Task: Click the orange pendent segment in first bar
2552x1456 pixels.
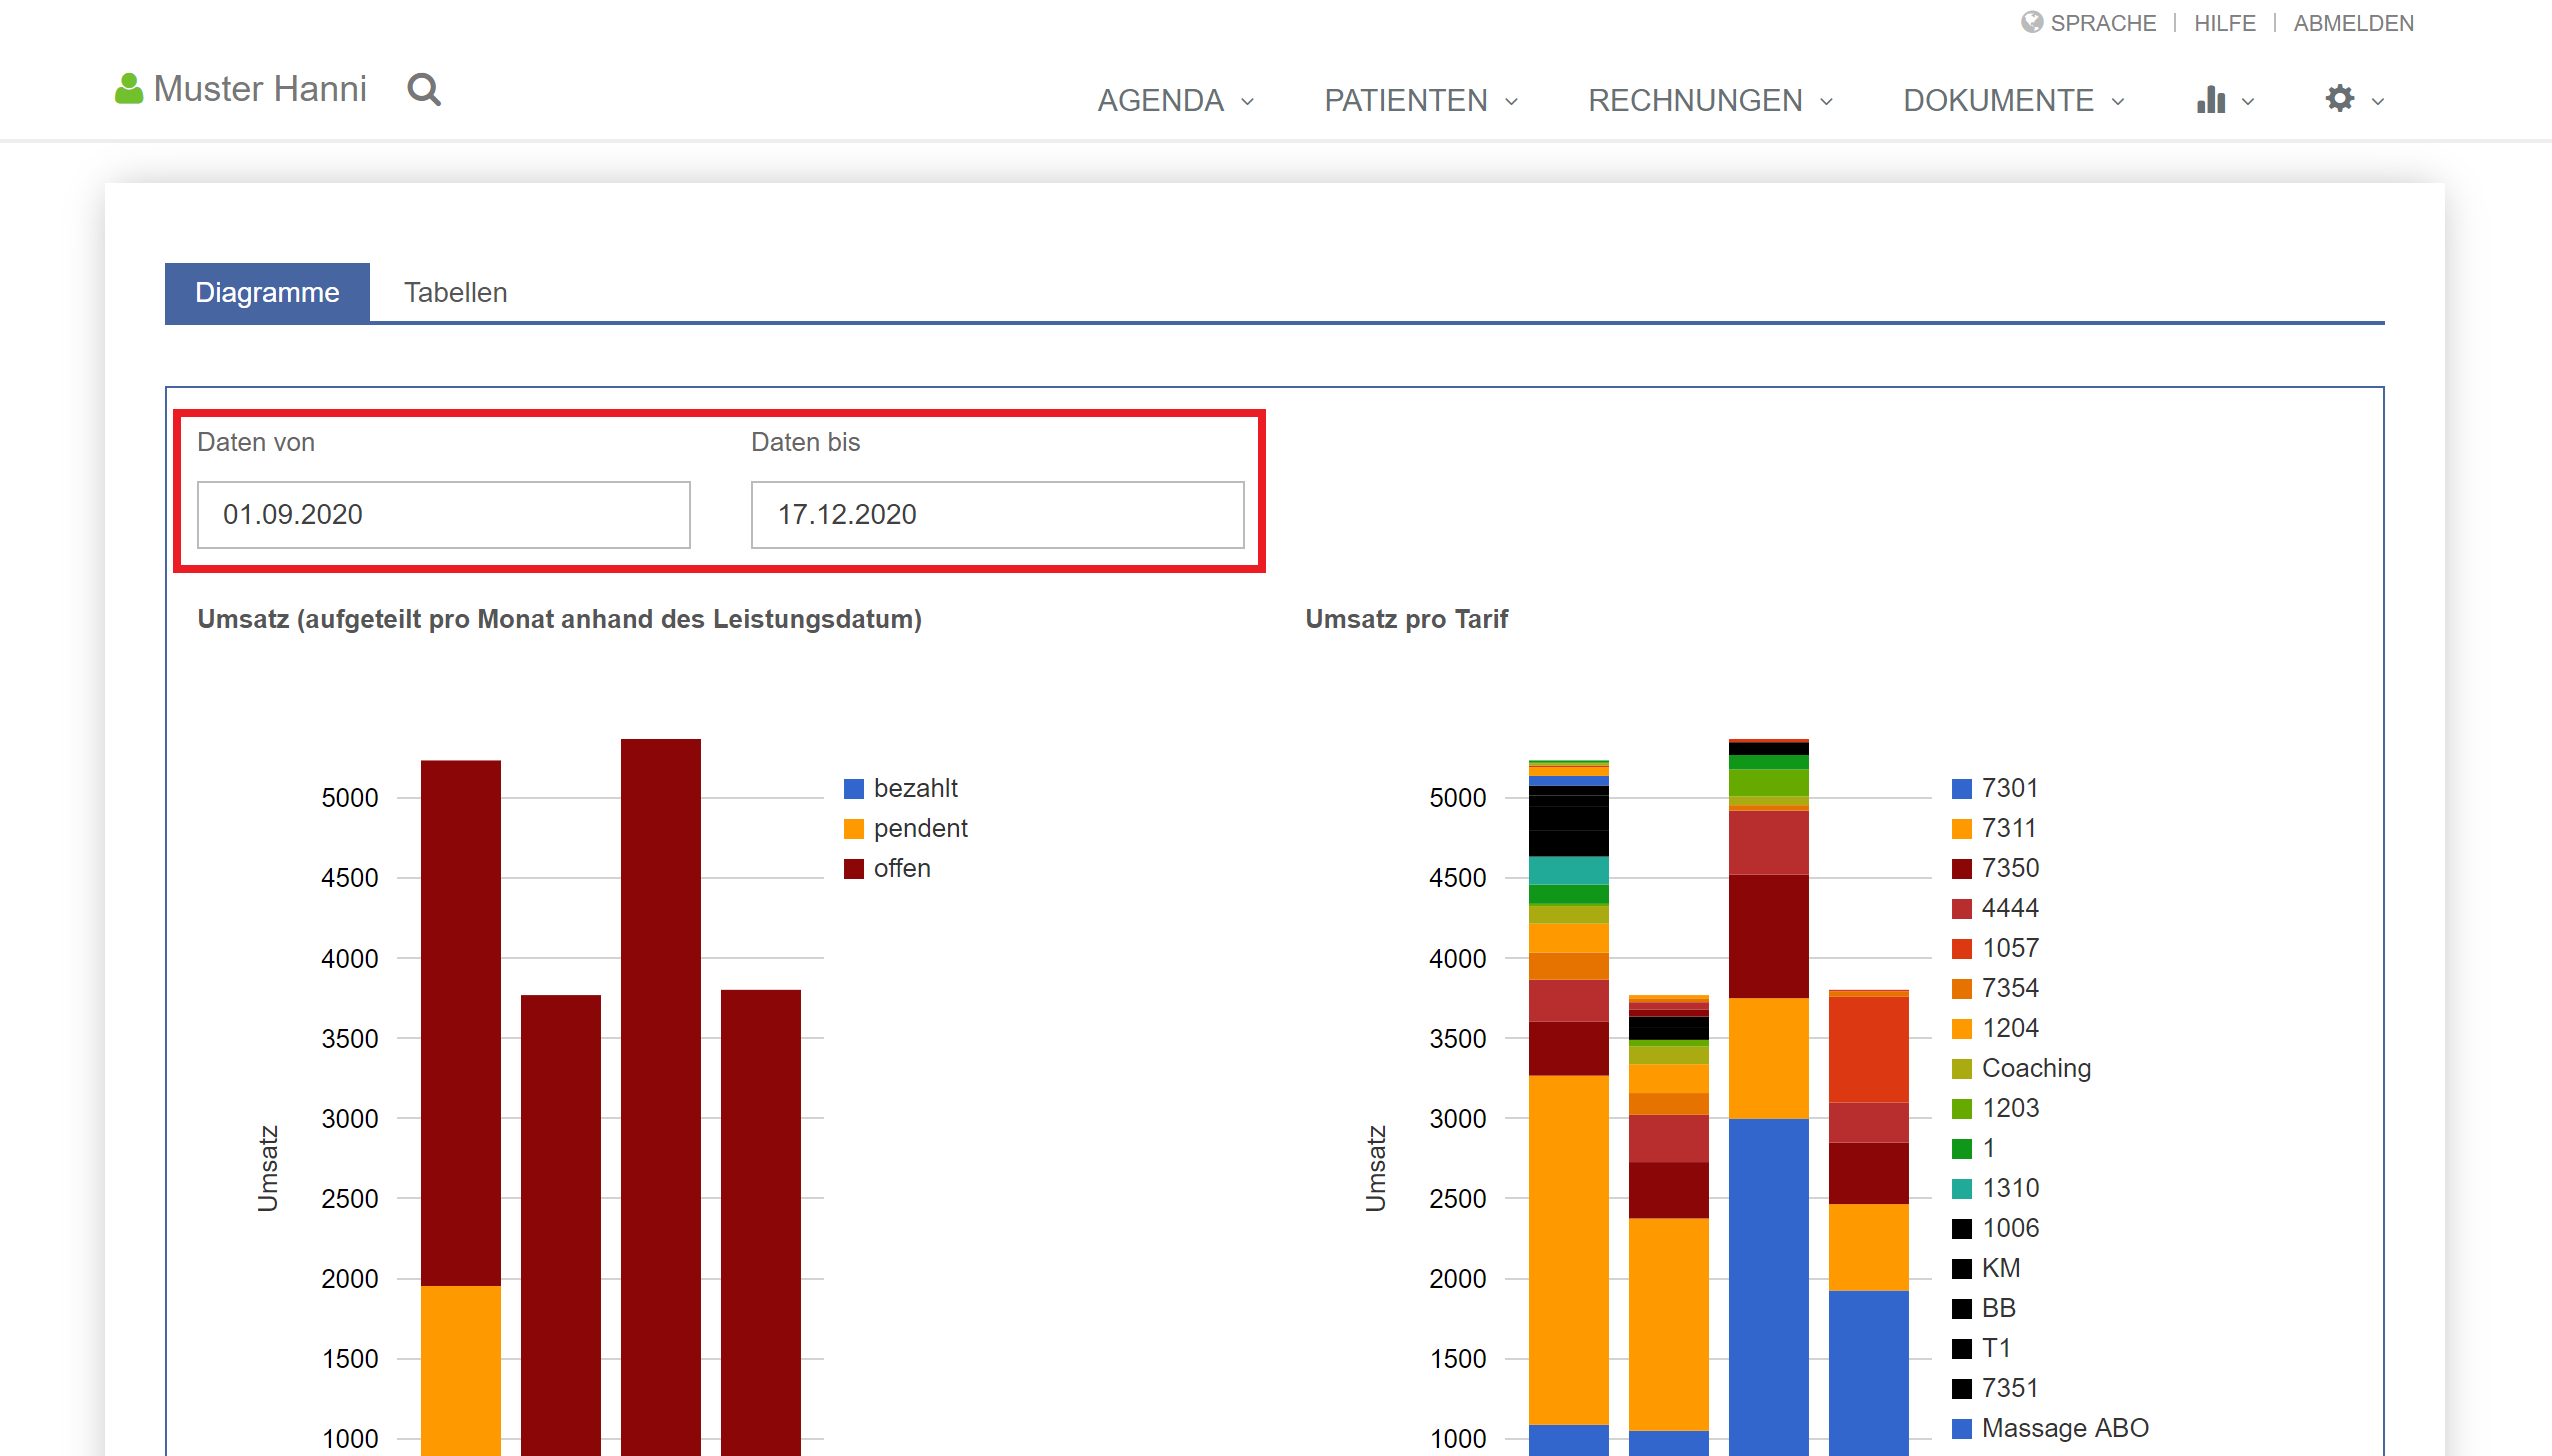Action: click(461, 1371)
